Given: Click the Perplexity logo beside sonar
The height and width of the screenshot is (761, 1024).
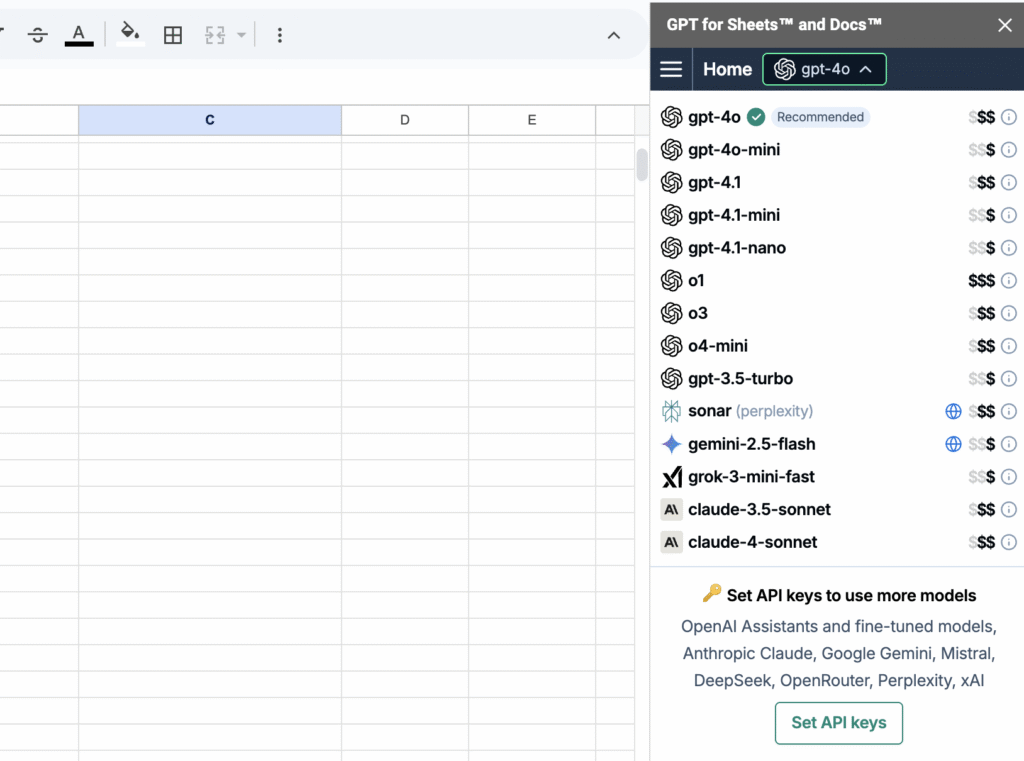Looking at the screenshot, I should 671,411.
